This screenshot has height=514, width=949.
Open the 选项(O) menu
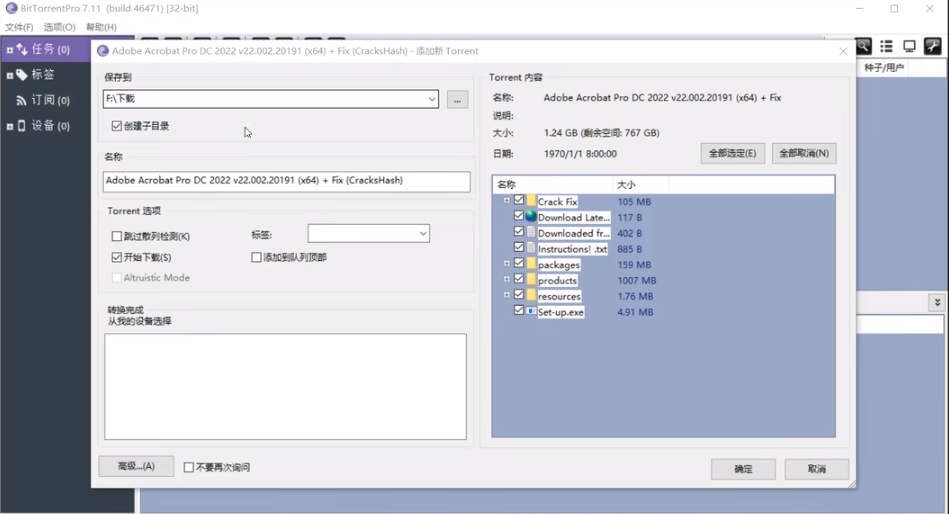tap(59, 27)
